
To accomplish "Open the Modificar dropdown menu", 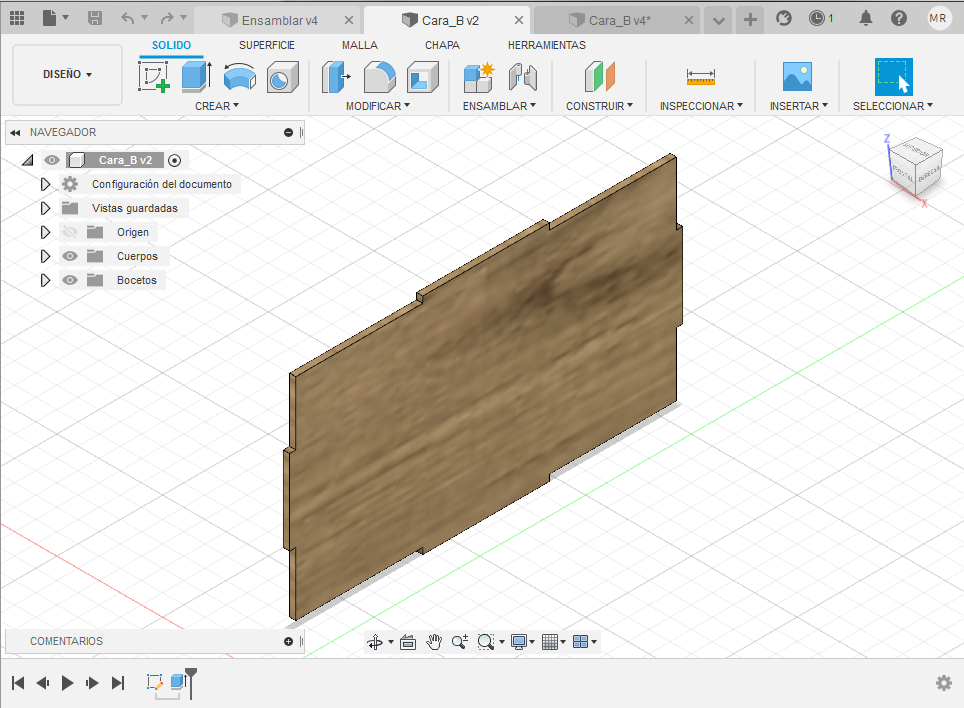I will 378,106.
